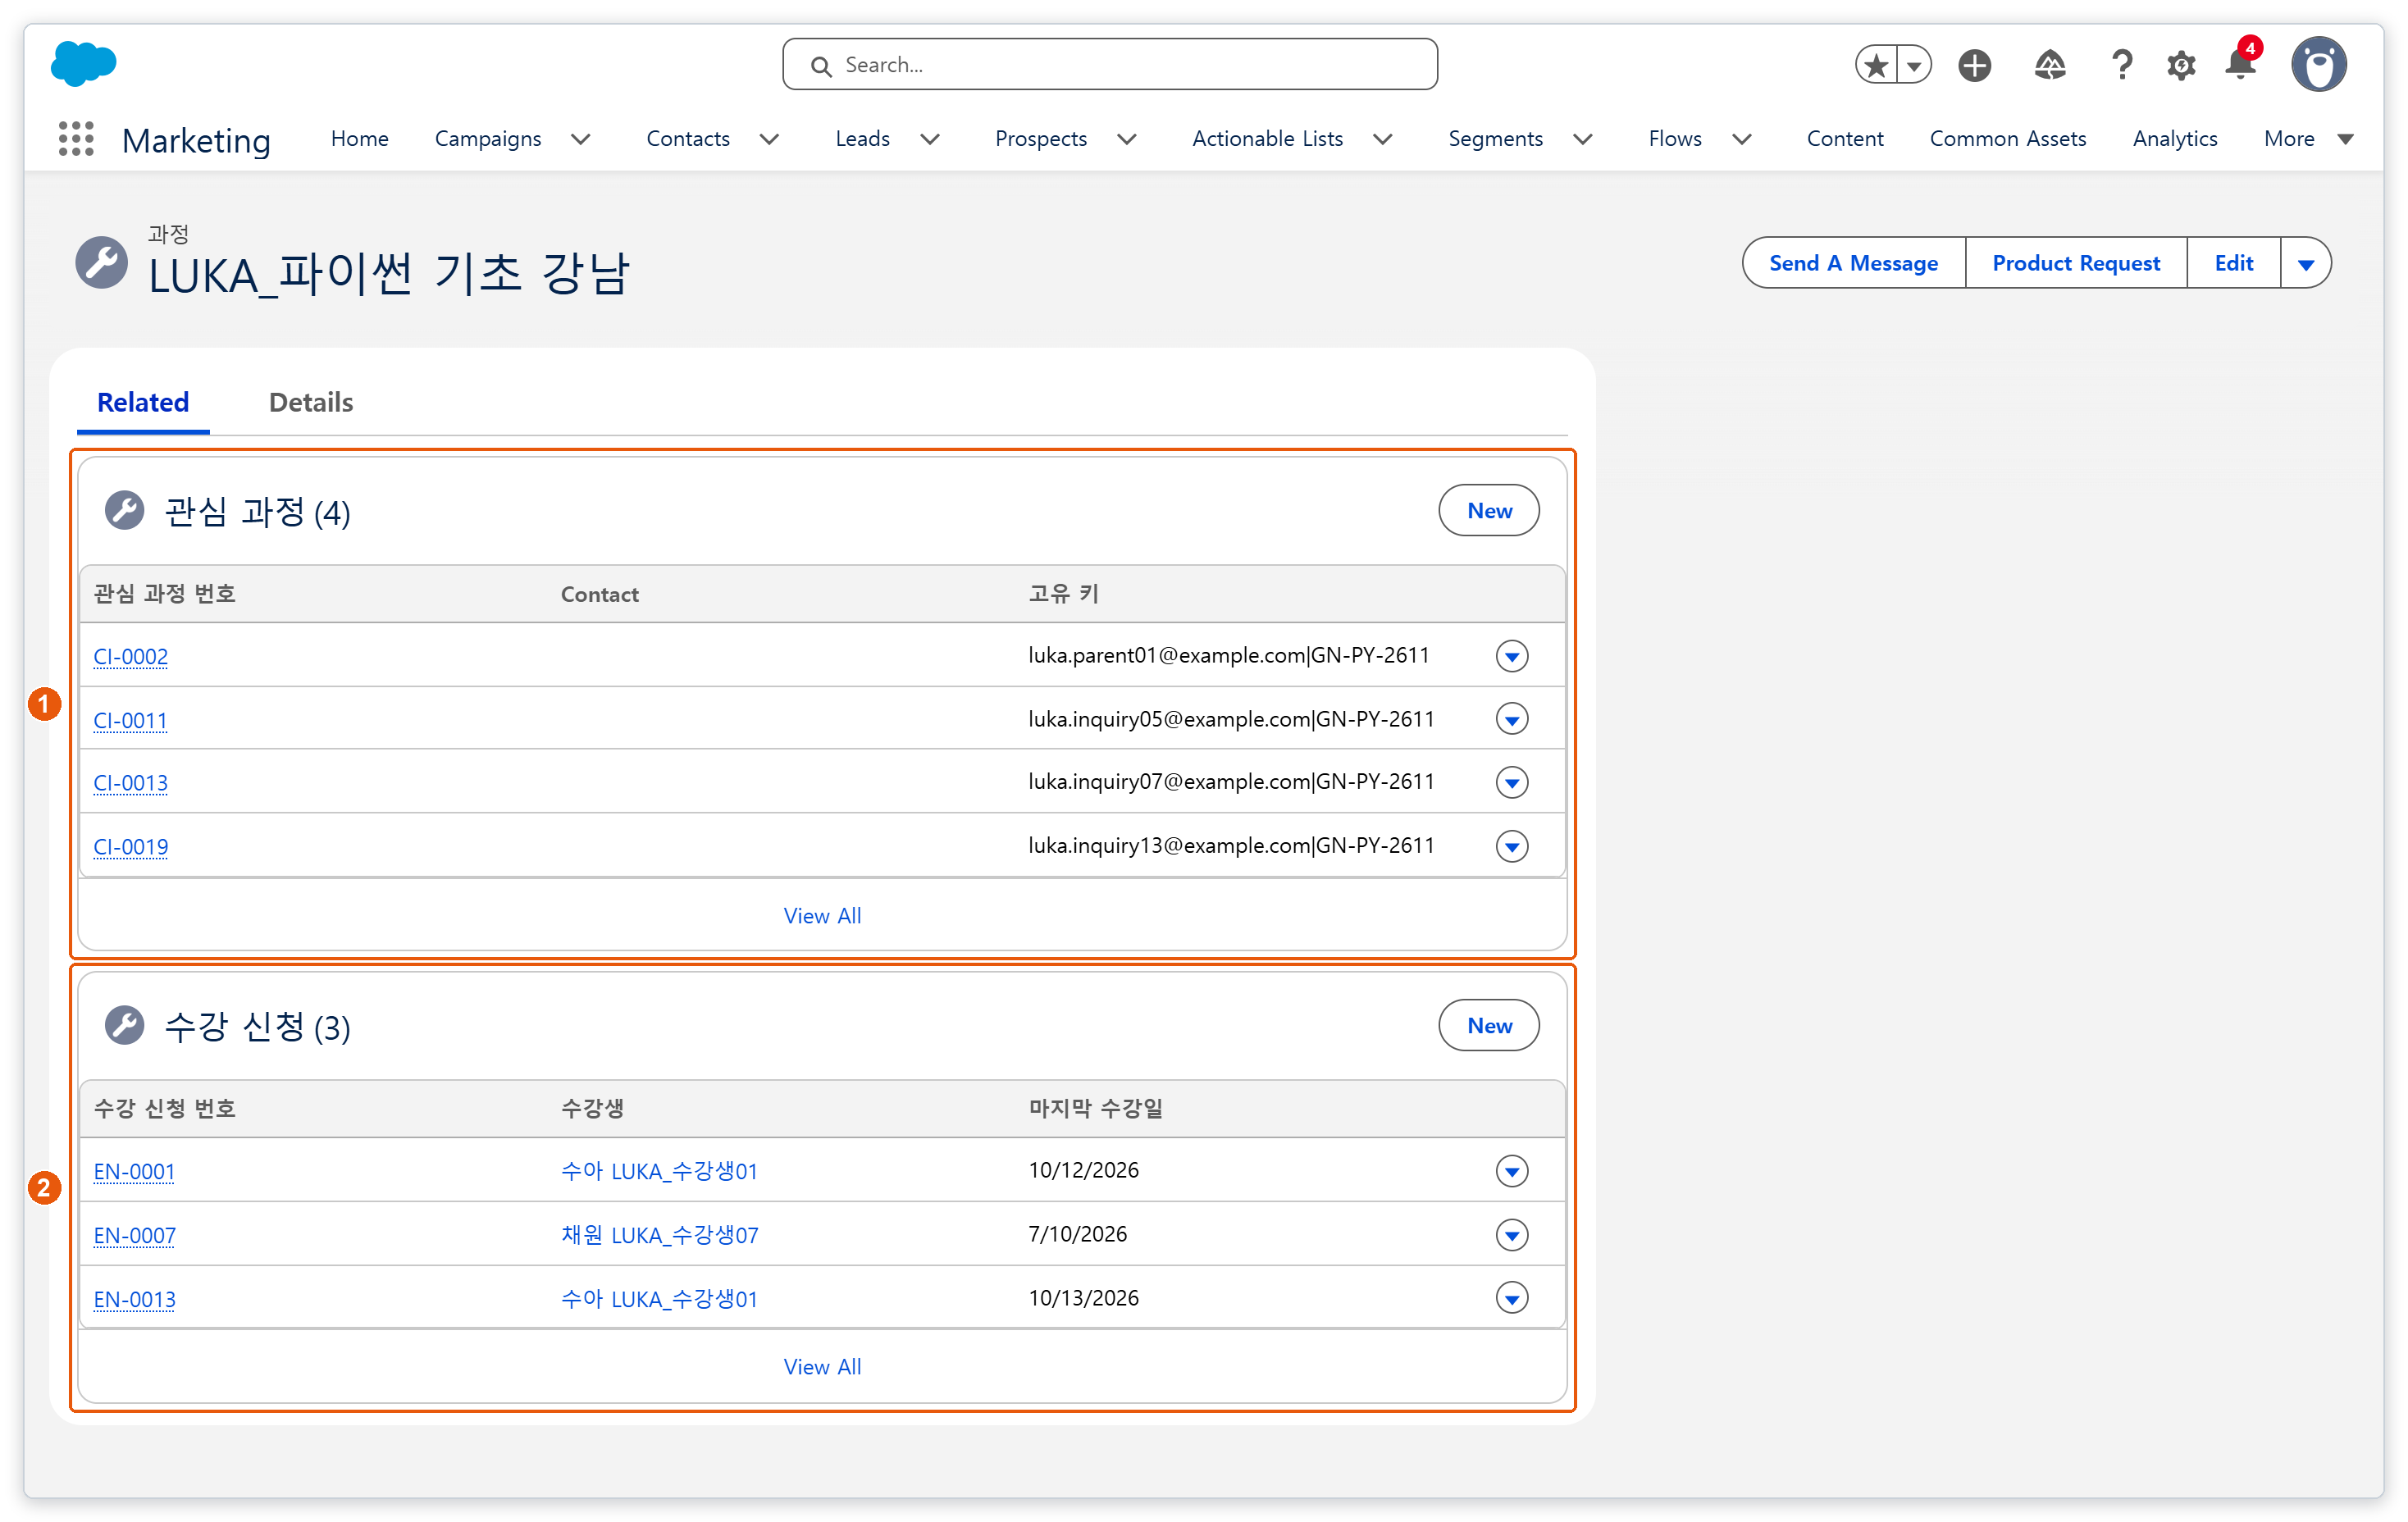Screen dimensions: 2408x1522
Task: Click the Send A Message button
Action: pos(1853,263)
